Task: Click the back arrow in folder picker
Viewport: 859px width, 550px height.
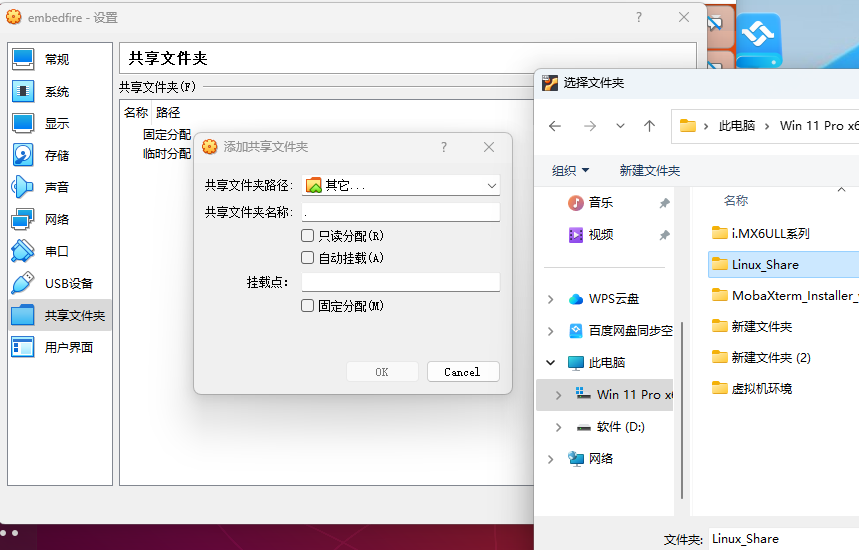Action: click(x=555, y=126)
